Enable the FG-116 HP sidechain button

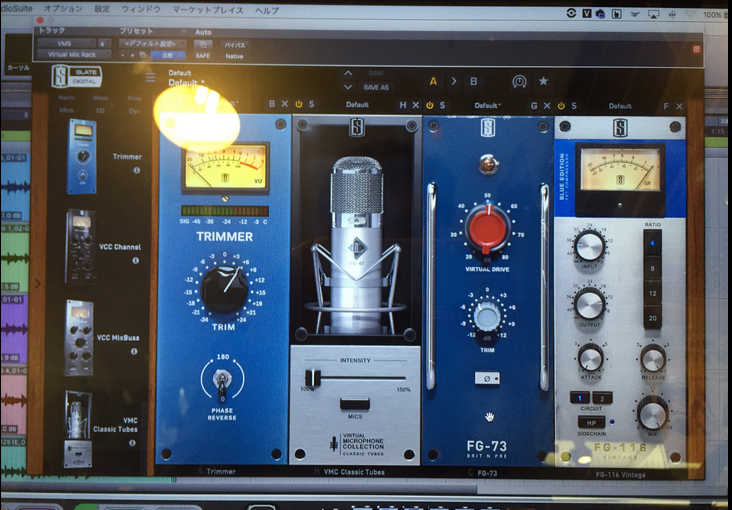pyautogui.click(x=591, y=422)
